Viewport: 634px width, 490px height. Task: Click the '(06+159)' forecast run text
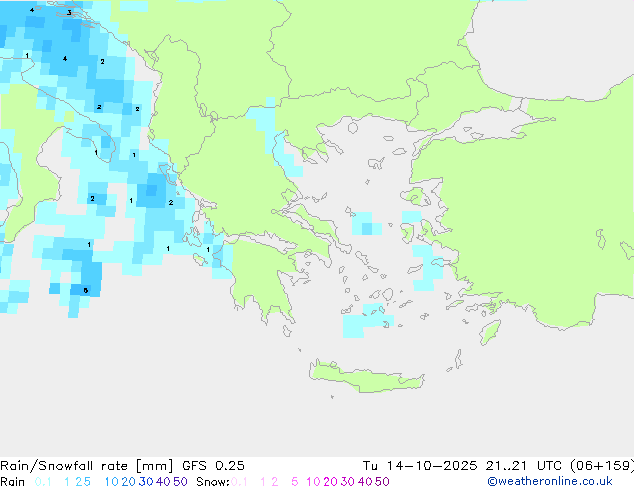[602, 466]
